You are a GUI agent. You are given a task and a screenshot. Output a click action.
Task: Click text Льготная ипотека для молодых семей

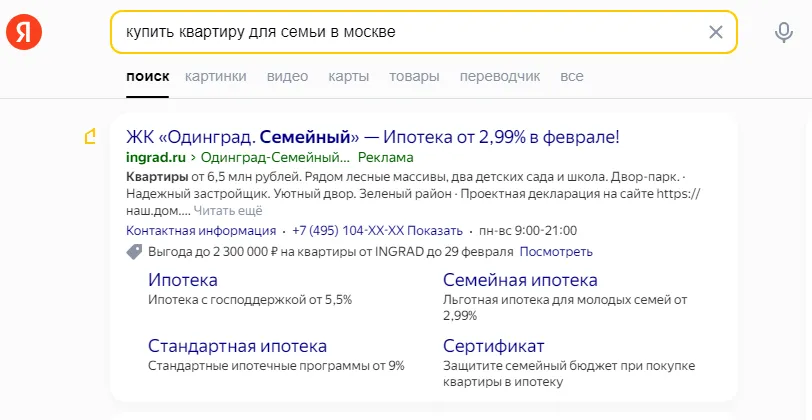pyautogui.click(x=556, y=300)
